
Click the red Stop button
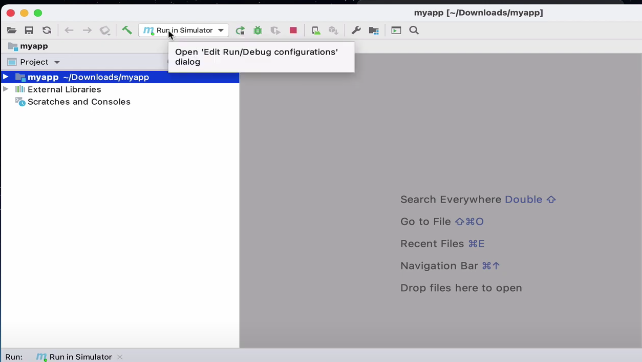pos(293,30)
